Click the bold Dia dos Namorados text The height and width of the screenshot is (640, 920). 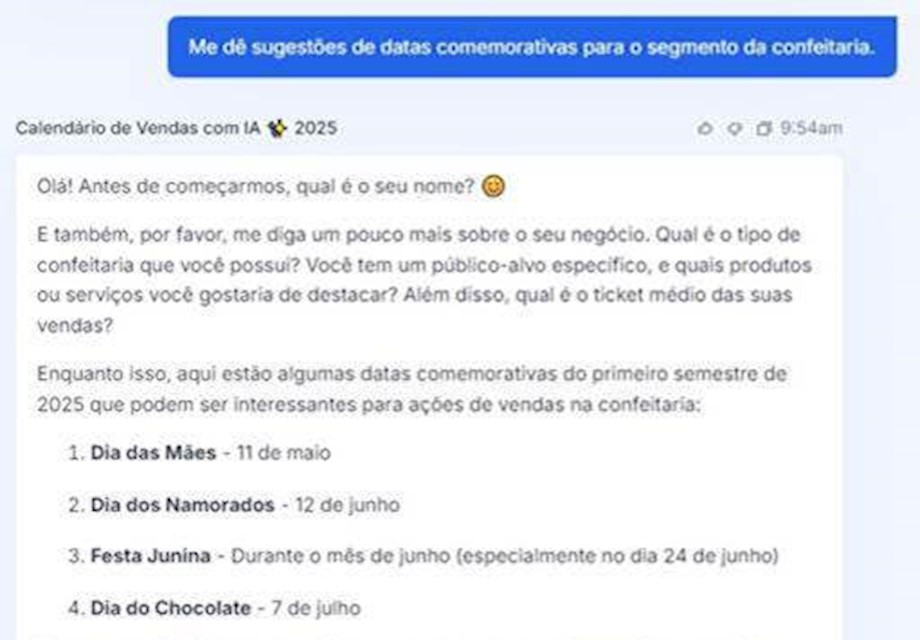(182, 505)
